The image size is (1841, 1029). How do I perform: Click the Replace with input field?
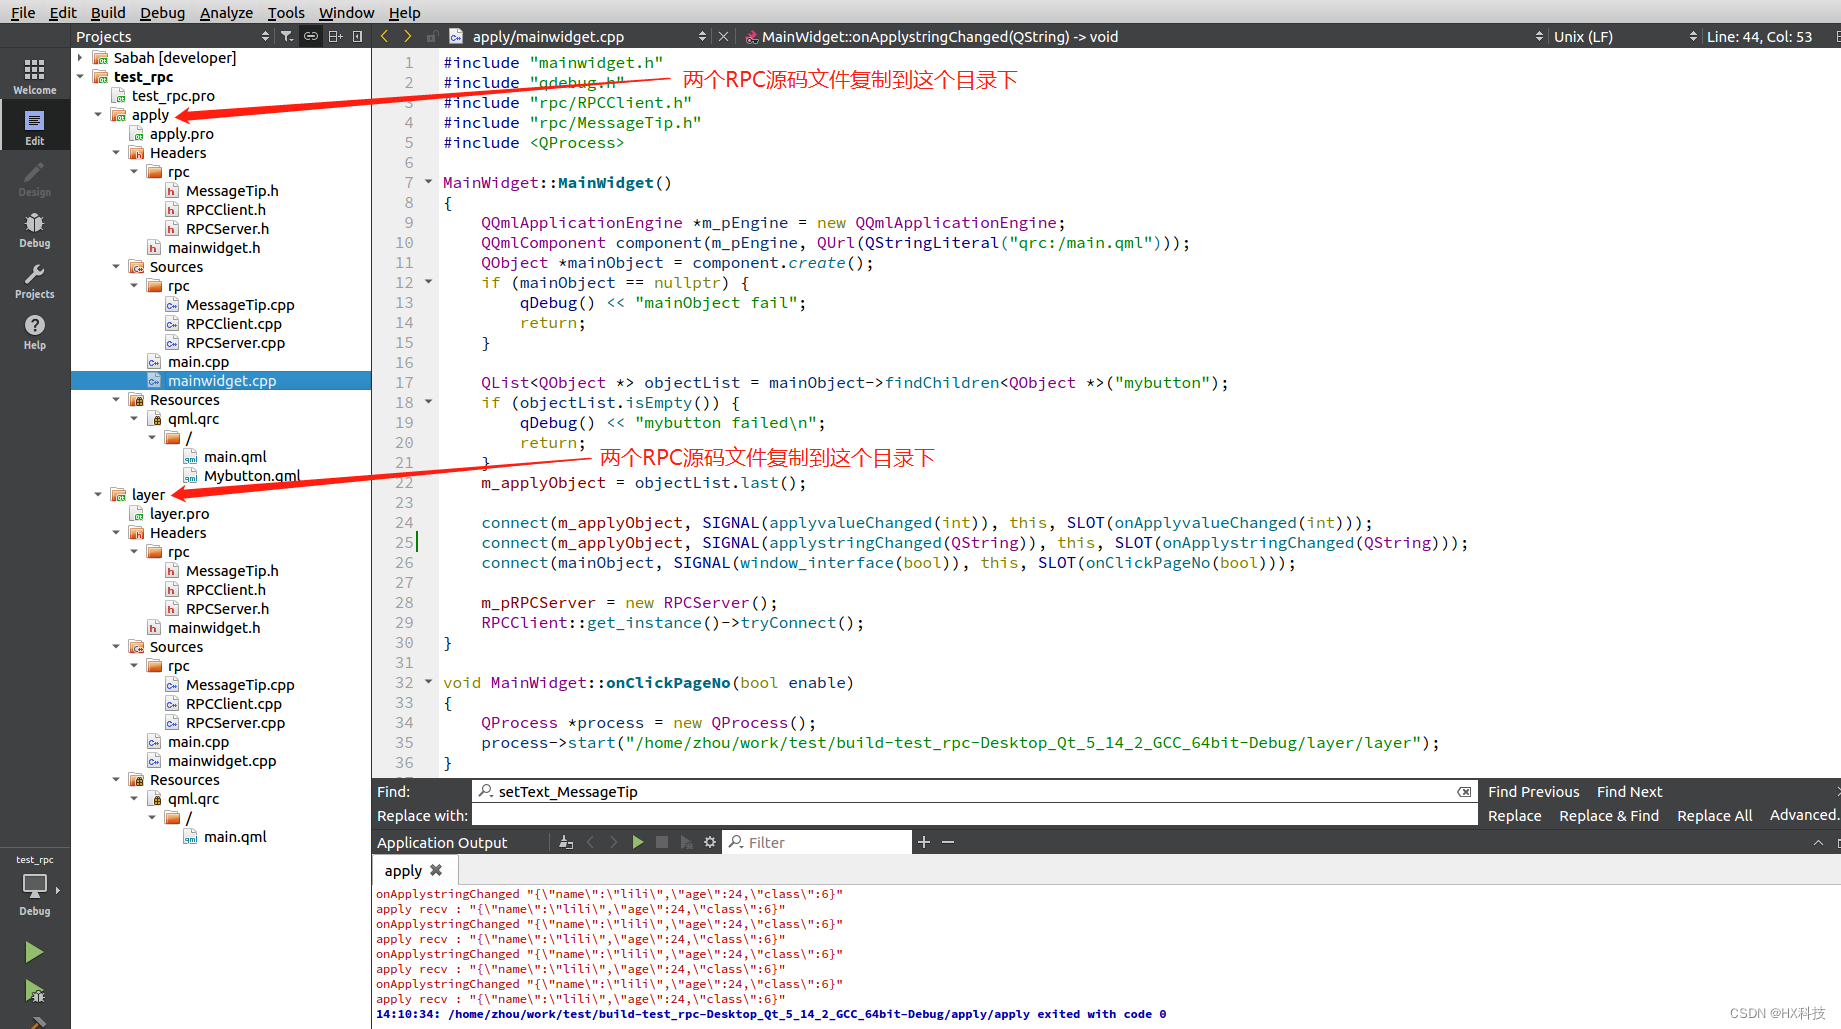(975, 815)
